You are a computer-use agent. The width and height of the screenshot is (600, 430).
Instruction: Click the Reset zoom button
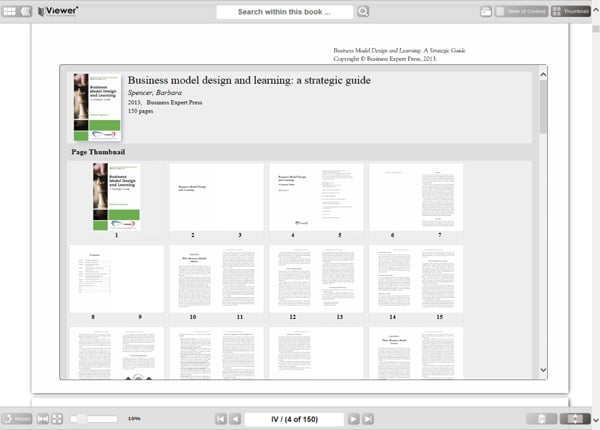click(x=17, y=419)
